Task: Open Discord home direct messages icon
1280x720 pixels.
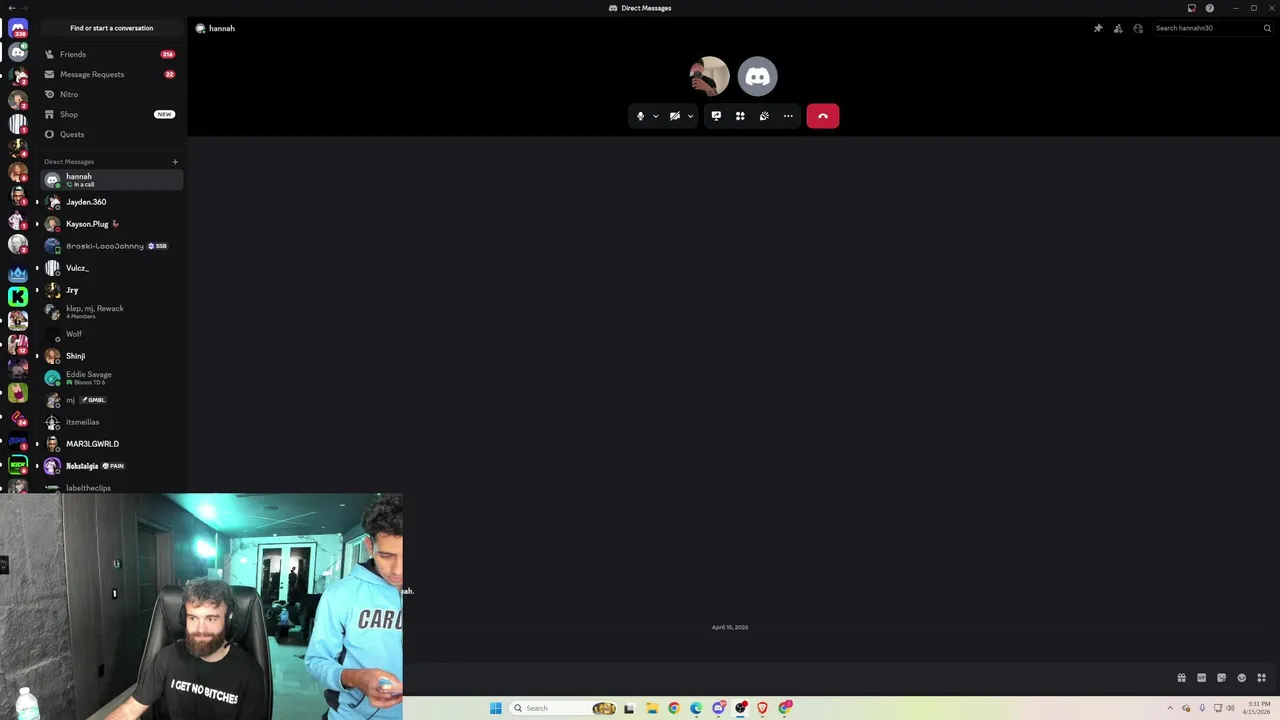Action: 18,29
